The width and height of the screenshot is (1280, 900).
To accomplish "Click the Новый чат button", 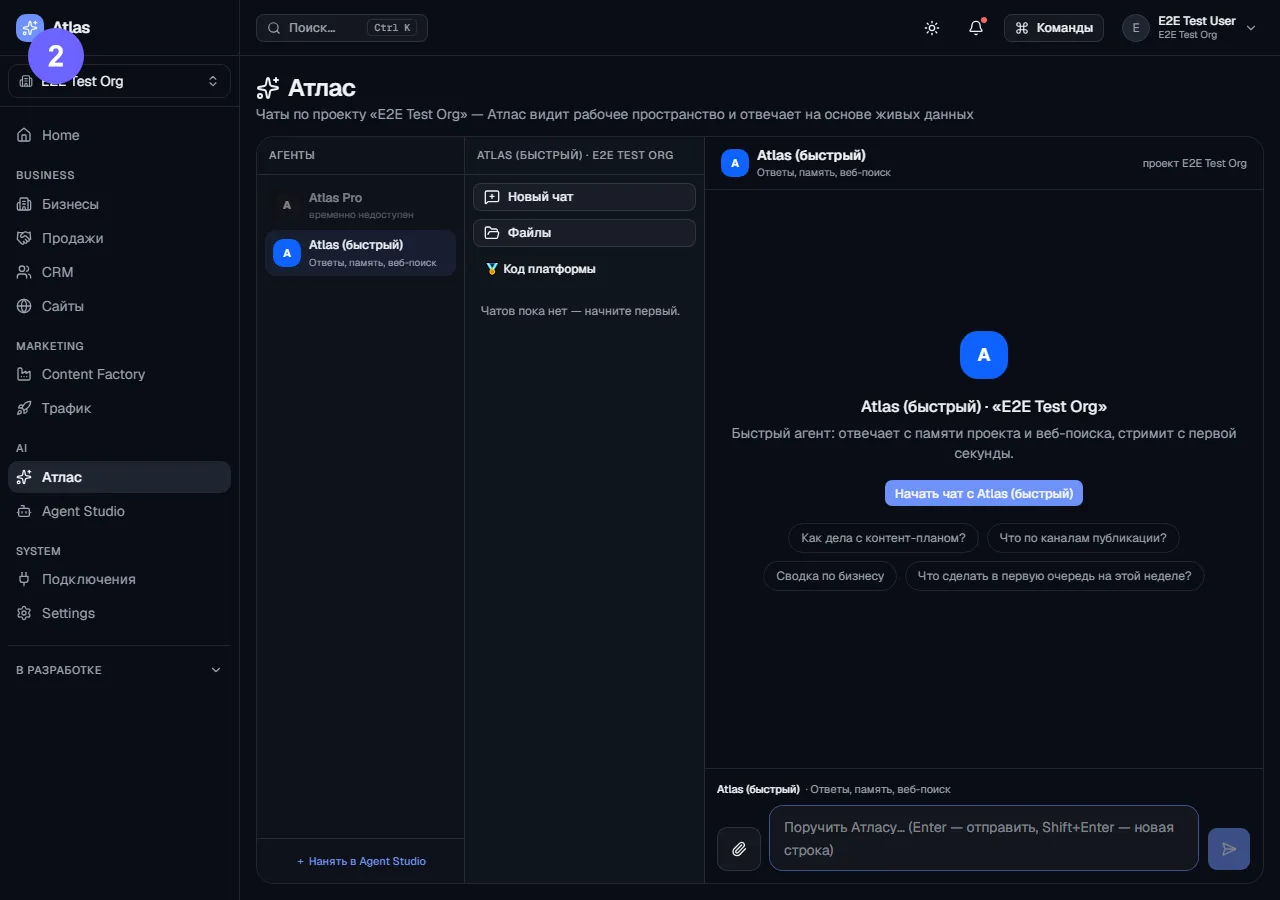I will point(584,197).
